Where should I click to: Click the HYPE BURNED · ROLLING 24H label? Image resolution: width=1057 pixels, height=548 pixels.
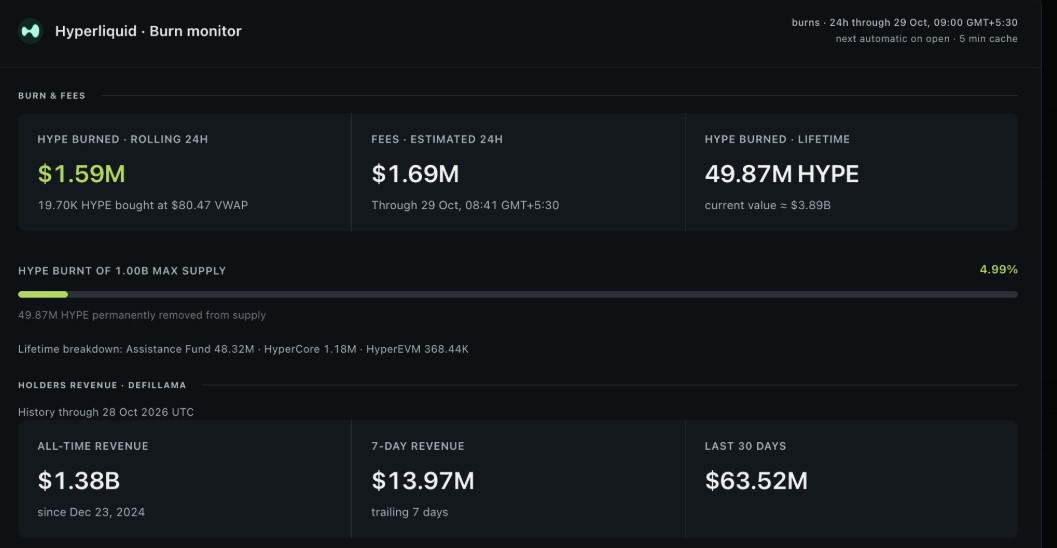123,139
